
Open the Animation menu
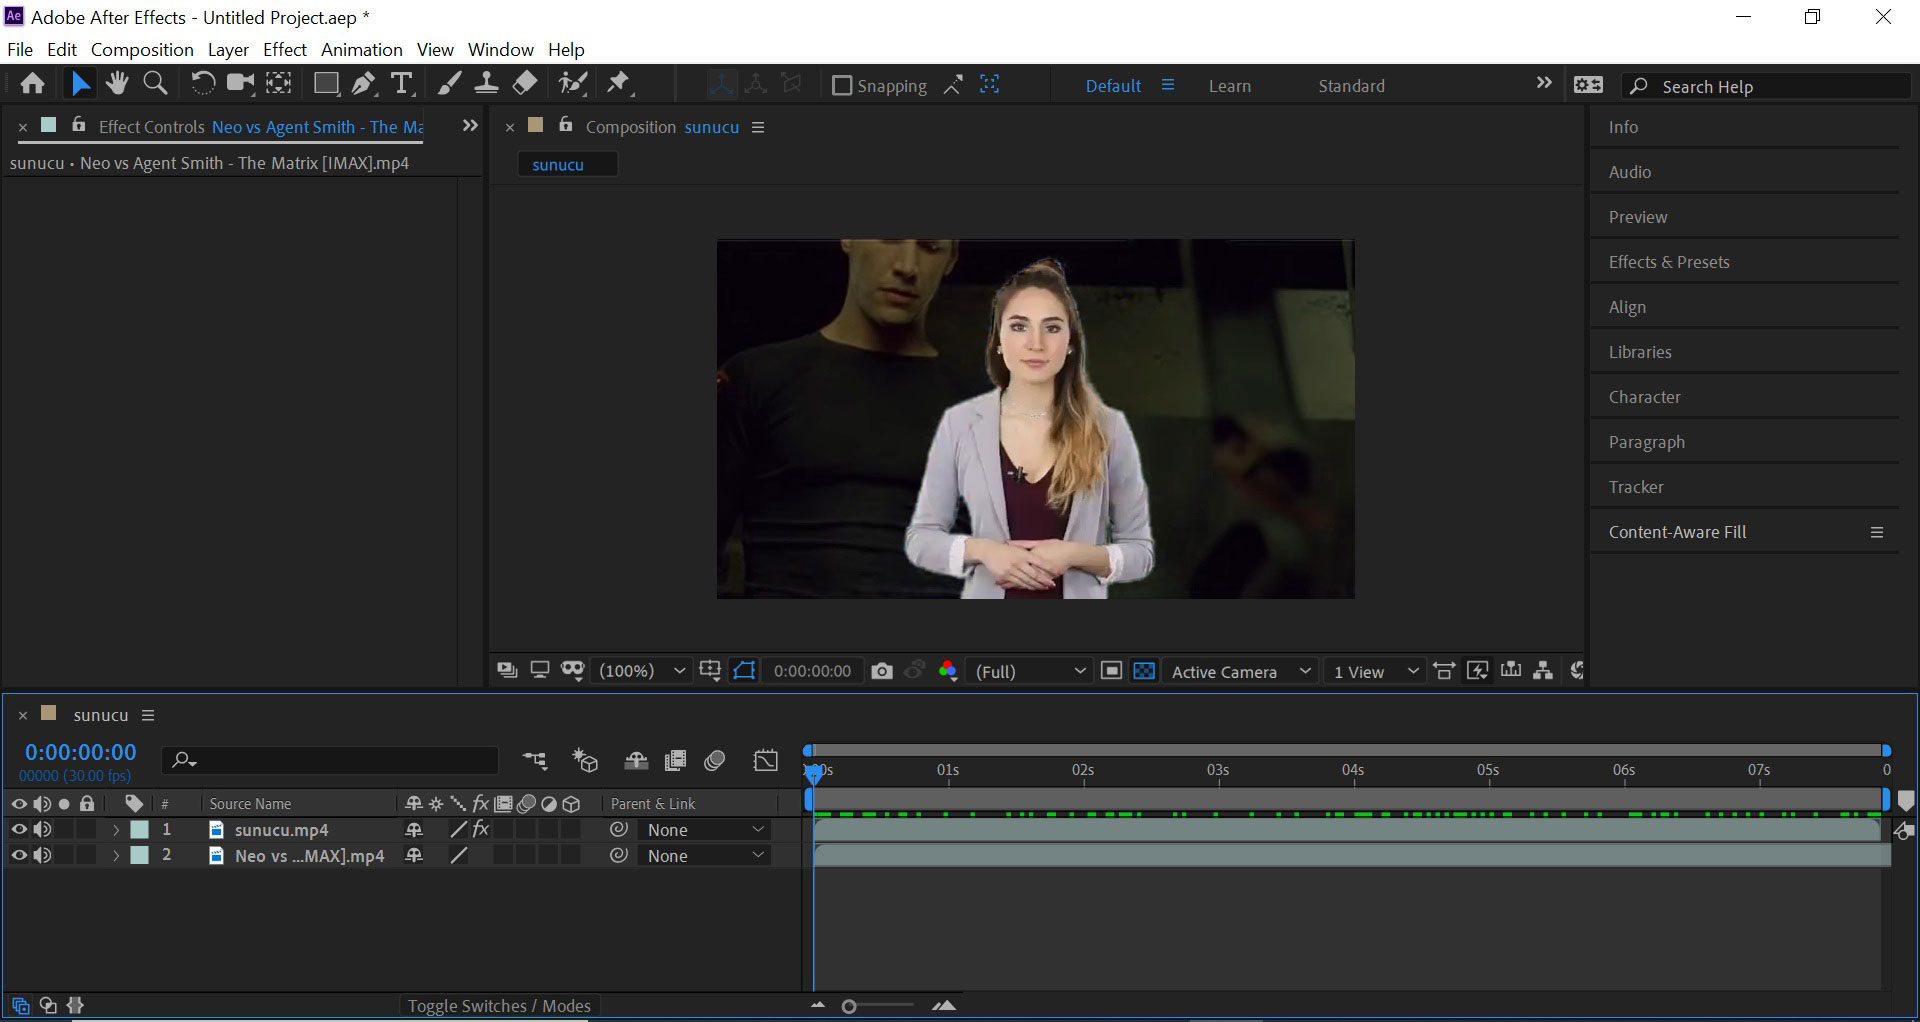(x=362, y=49)
